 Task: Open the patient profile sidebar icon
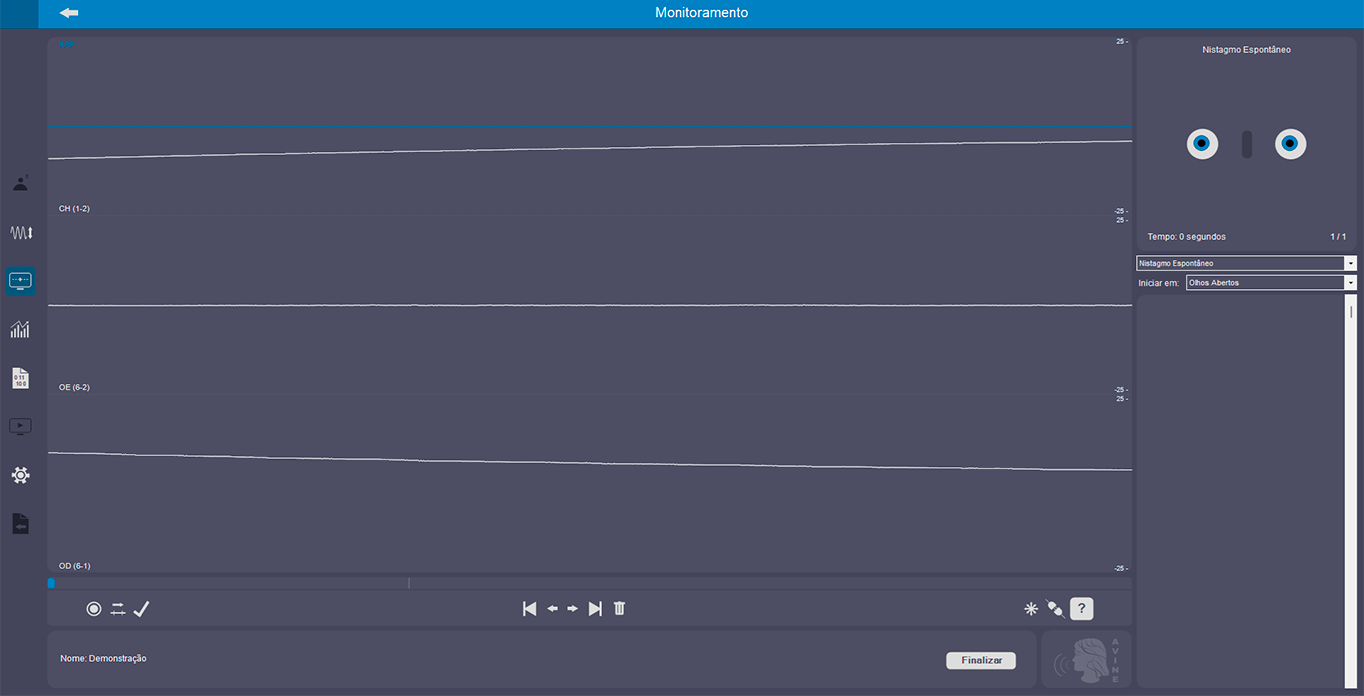click(x=21, y=183)
